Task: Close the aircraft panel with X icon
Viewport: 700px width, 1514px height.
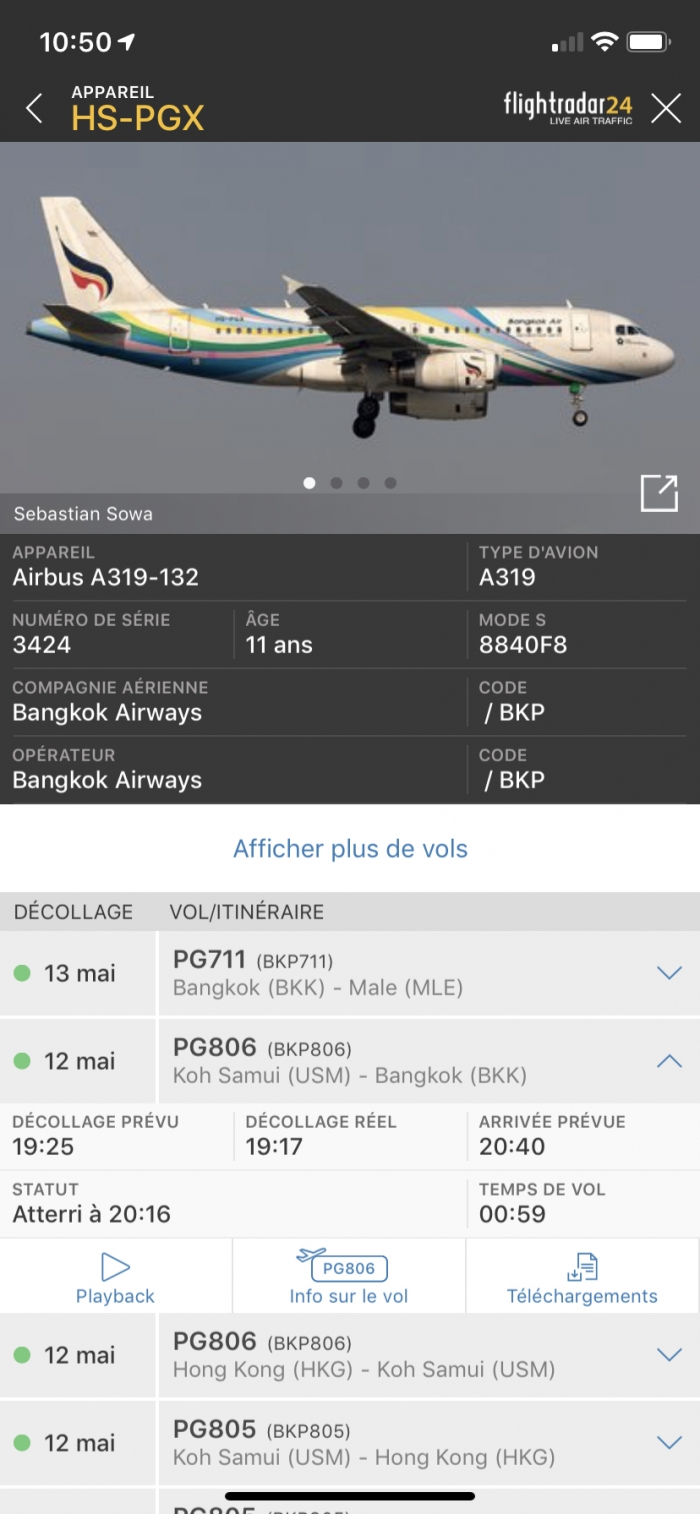Action: pyautogui.click(x=666, y=107)
